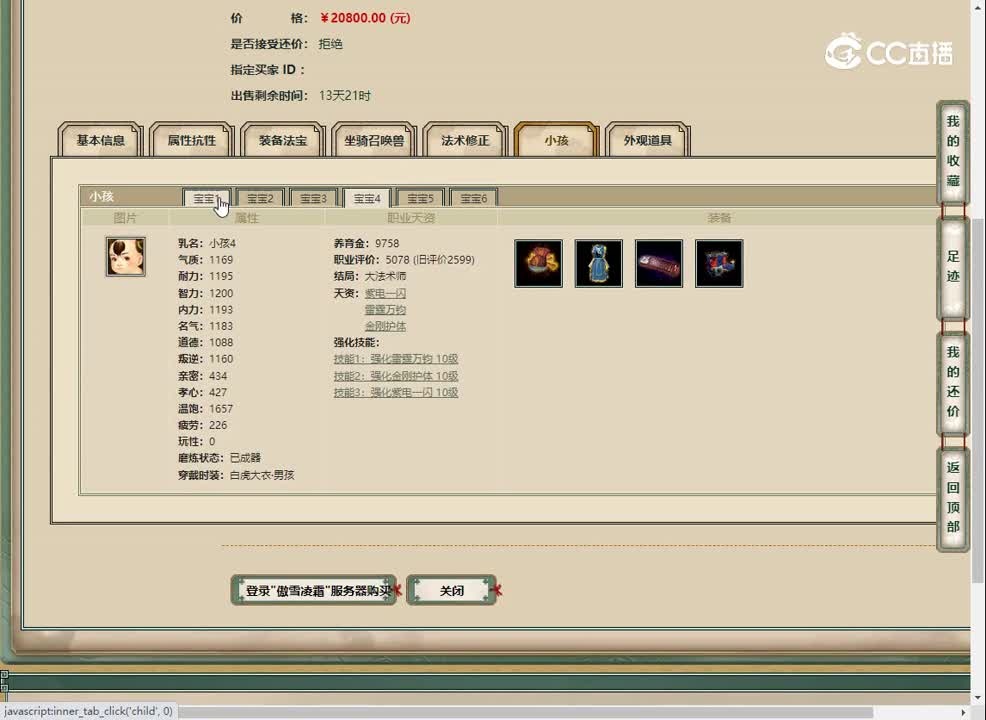986x720 pixels.
Task: Switch to the 宝宝6 sub-tab
Action: (x=474, y=198)
